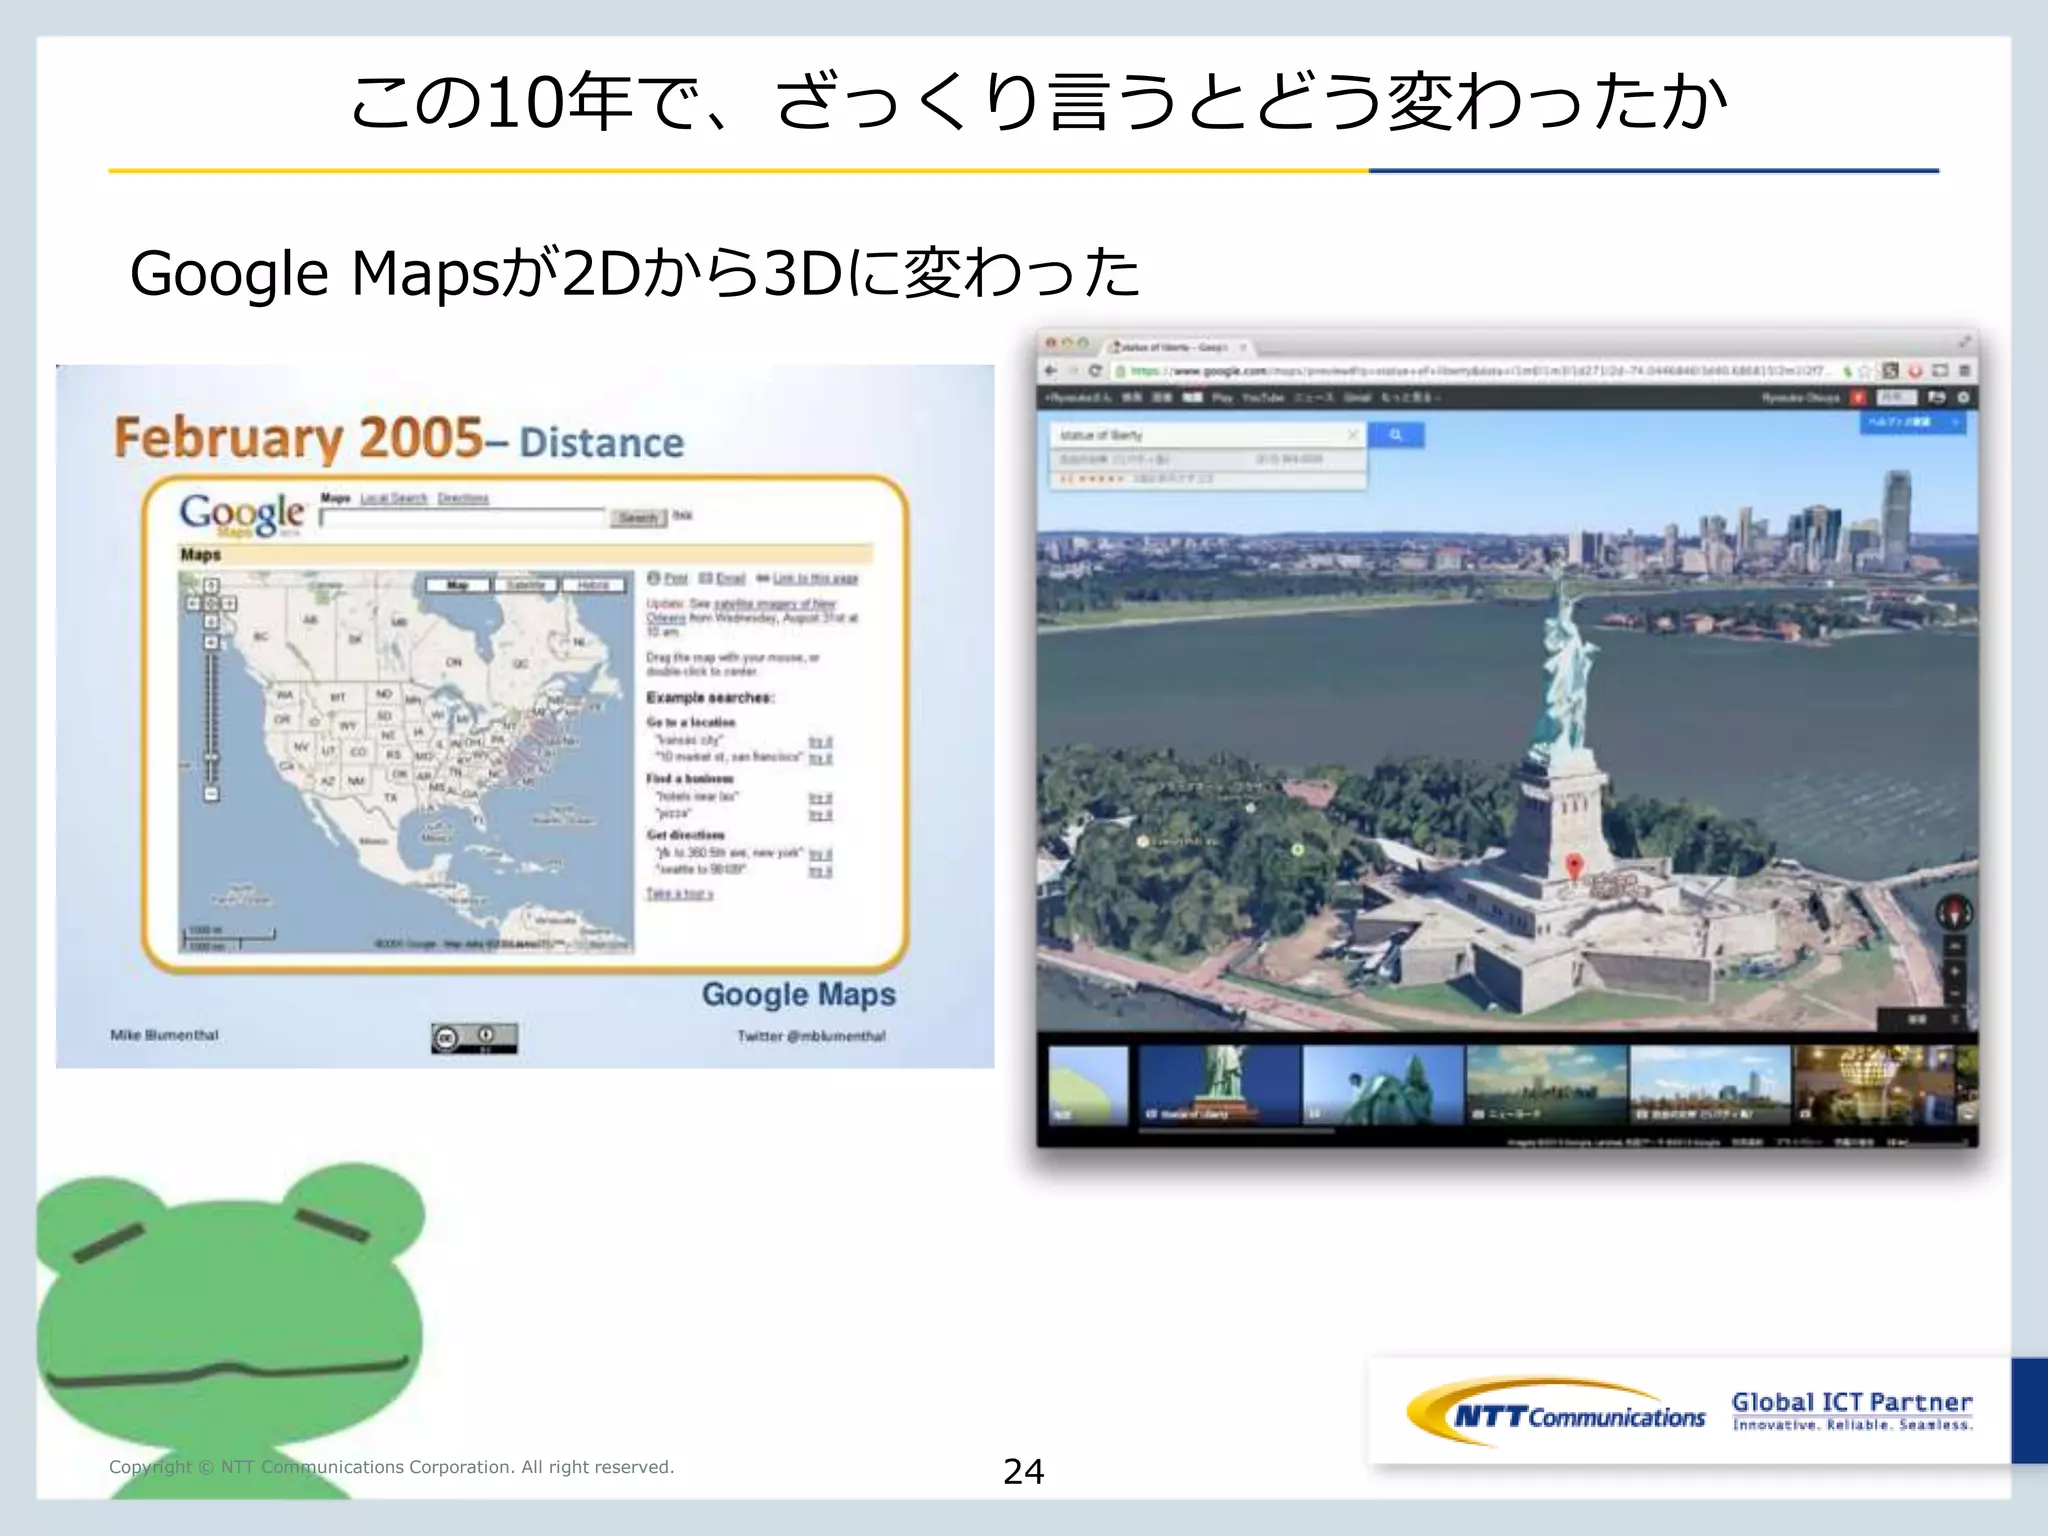Open the Statue of Liberty photo thumbnail
This screenshot has width=2048, height=1536.
tap(1220, 1085)
